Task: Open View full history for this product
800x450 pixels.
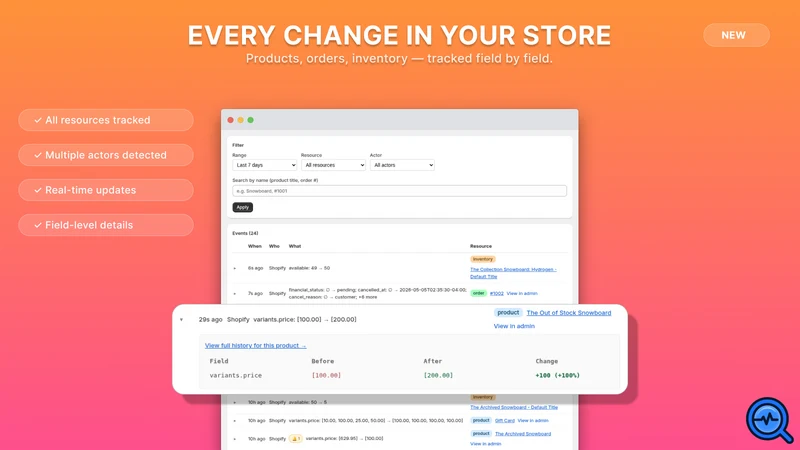Action: tap(256, 345)
